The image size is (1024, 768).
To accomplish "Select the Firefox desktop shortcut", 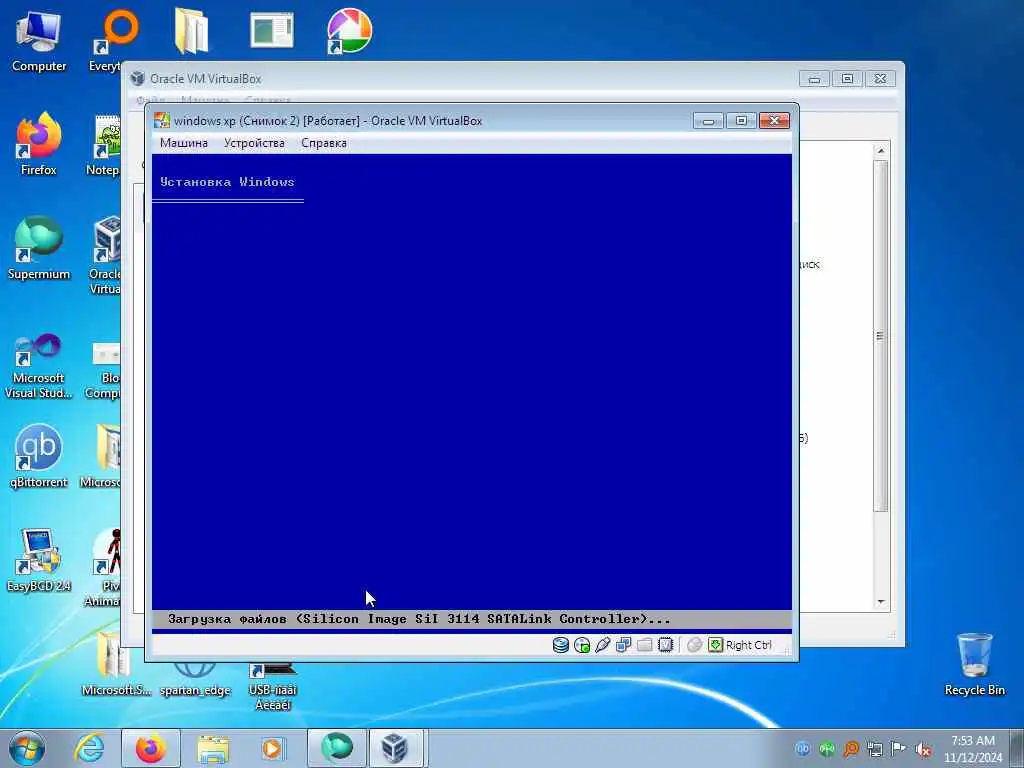I will click(39, 144).
